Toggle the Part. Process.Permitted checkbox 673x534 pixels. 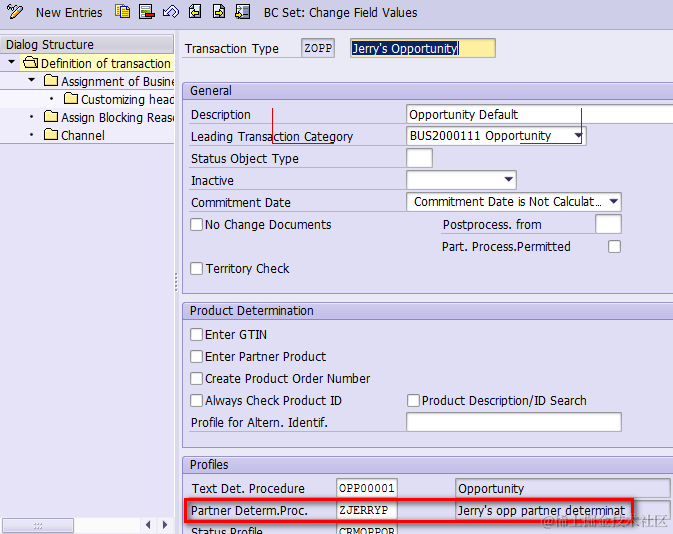614,246
